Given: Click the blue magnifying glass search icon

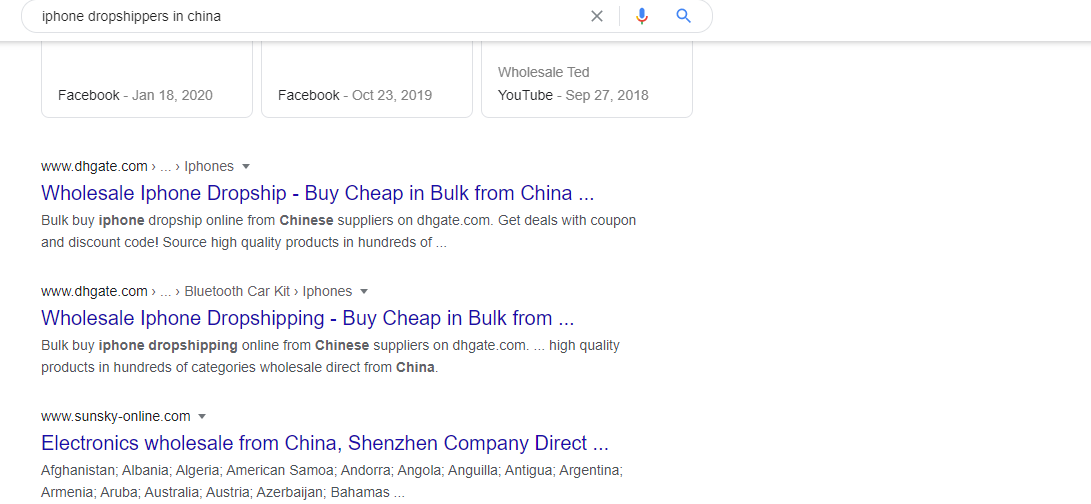Looking at the screenshot, I should (x=683, y=16).
